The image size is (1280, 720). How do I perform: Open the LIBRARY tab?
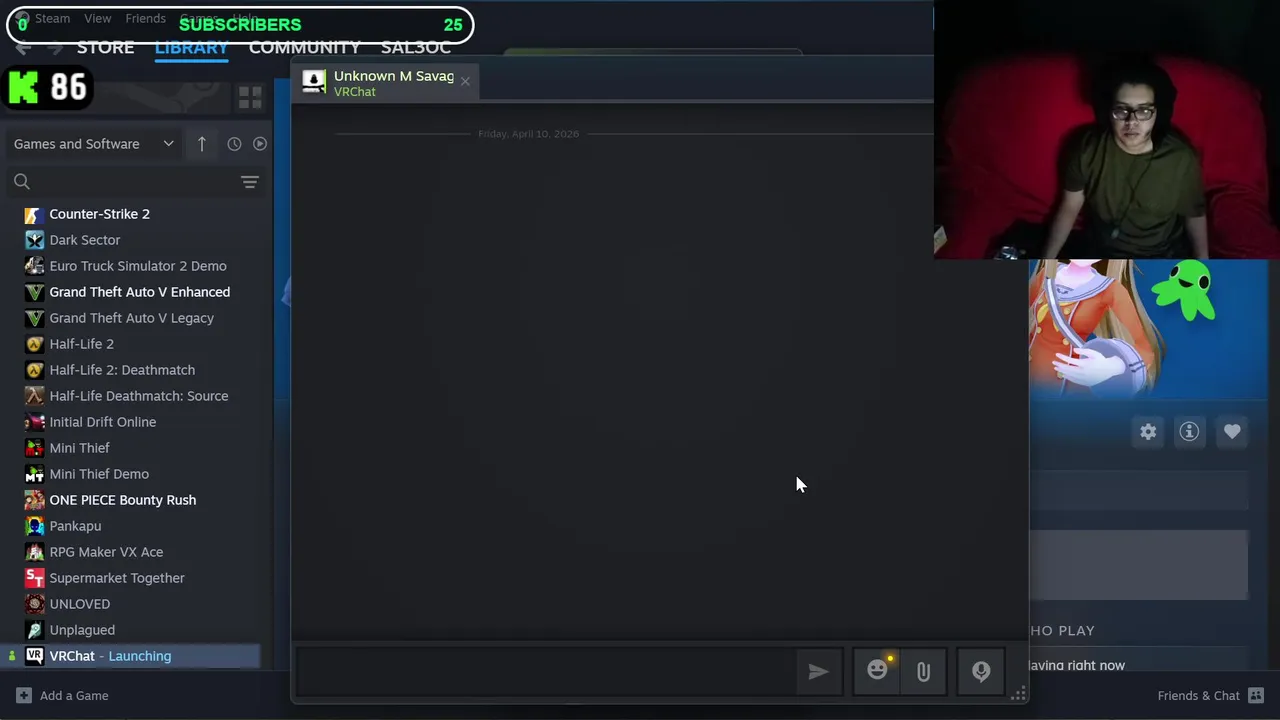click(x=192, y=48)
